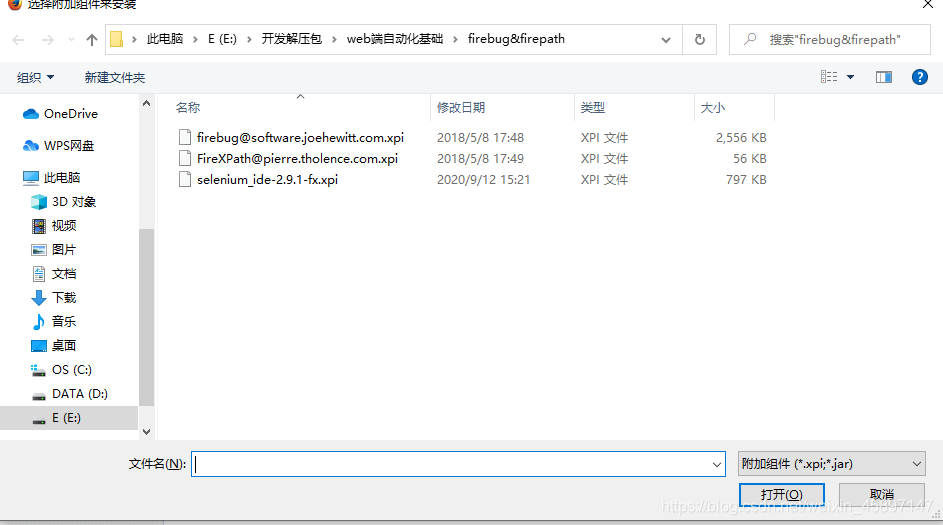Image resolution: width=943 pixels, height=525 pixels.
Task: Sort by 类型 column header
Action: pyautogui.click(x=592, y=108)
